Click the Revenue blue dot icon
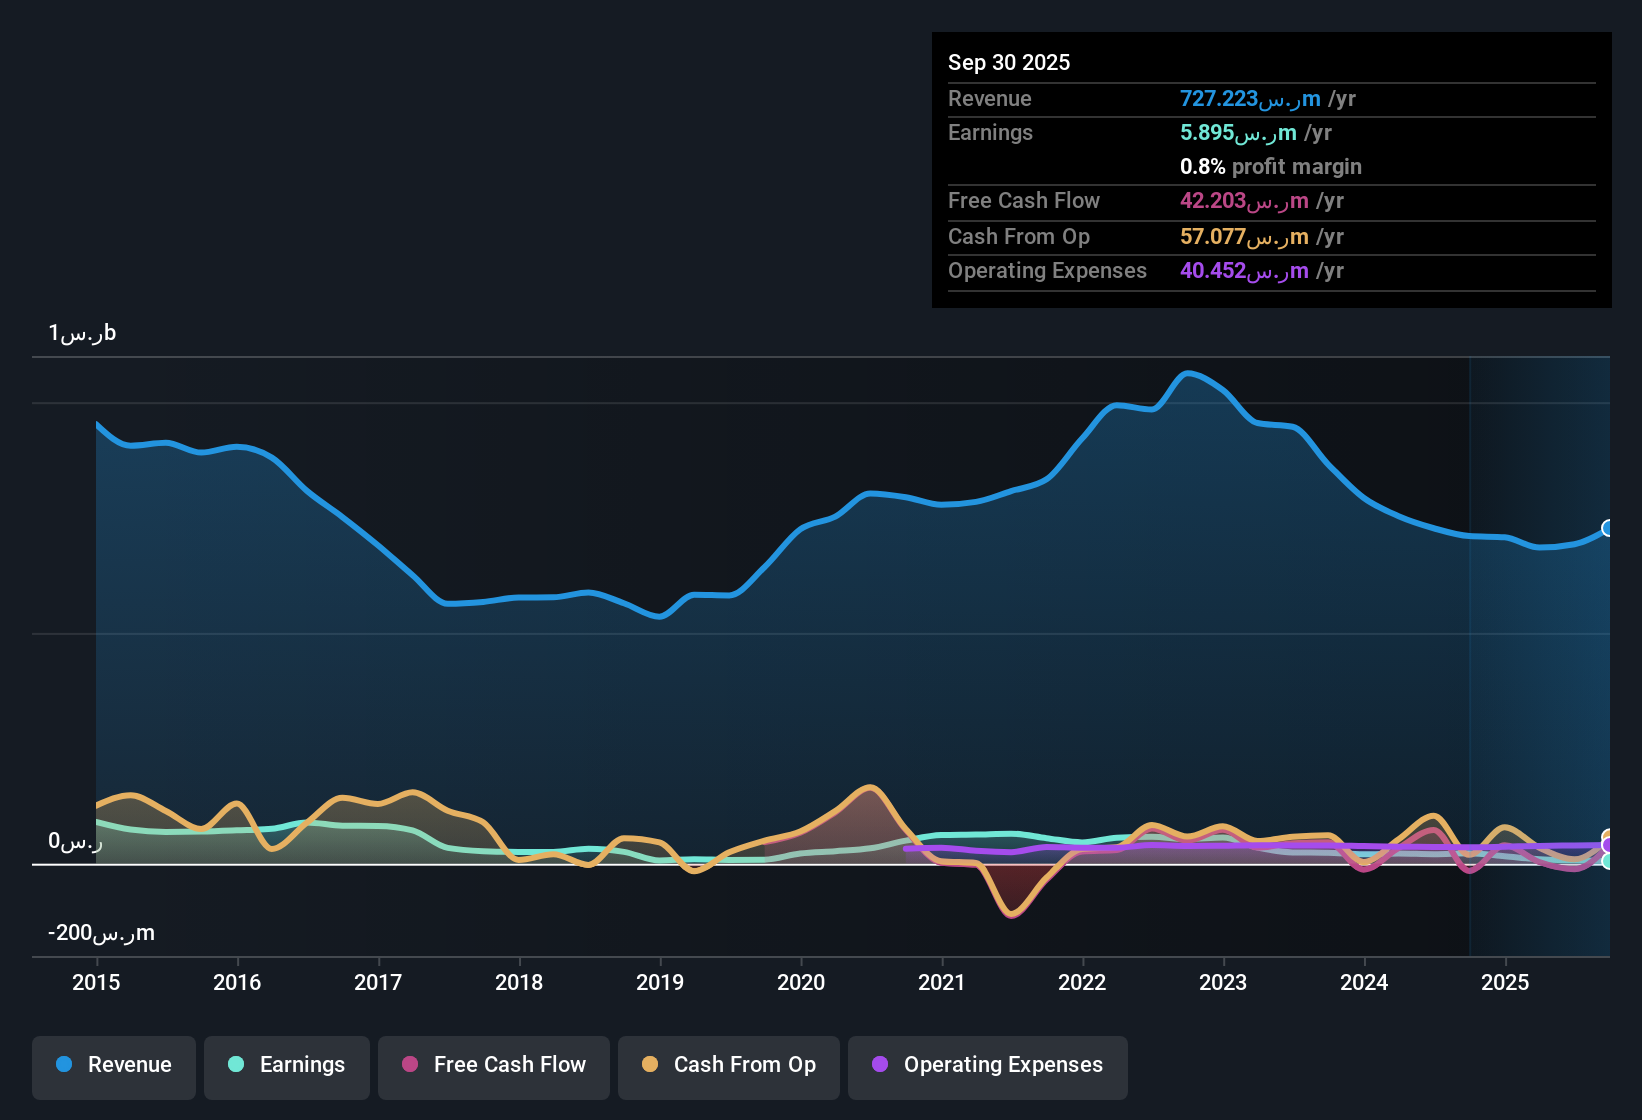This screenshot has width=1642, height=1120. (64, 1065)
